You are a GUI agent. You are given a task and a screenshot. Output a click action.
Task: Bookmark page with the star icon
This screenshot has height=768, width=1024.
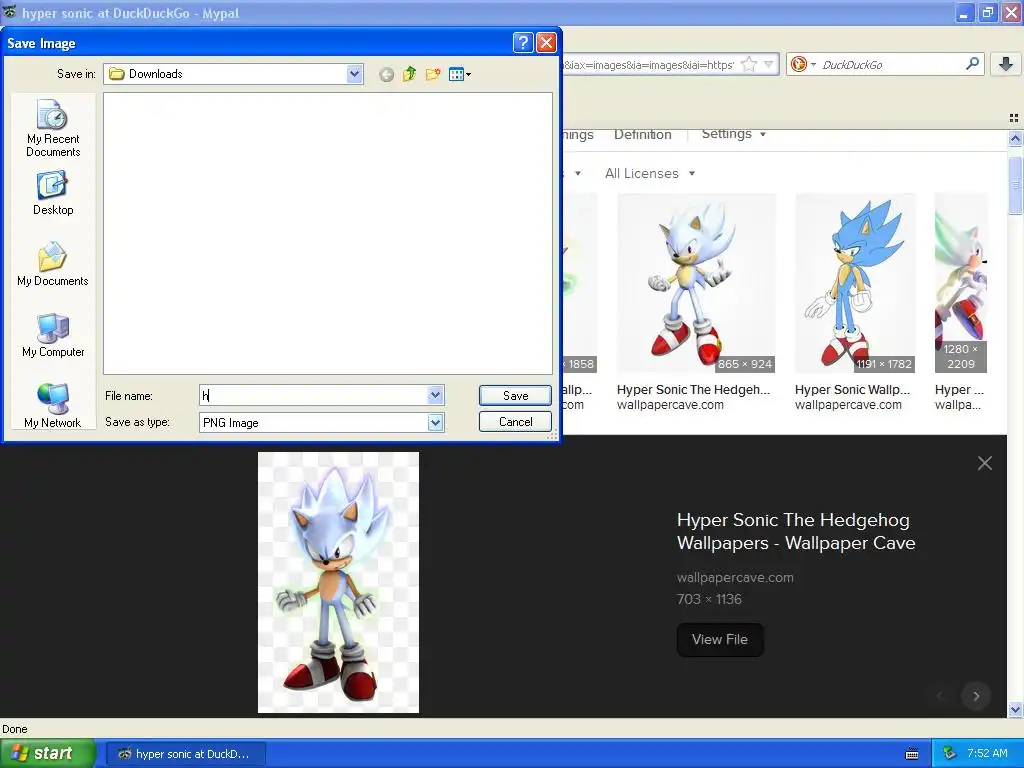(x=749, y=64)
